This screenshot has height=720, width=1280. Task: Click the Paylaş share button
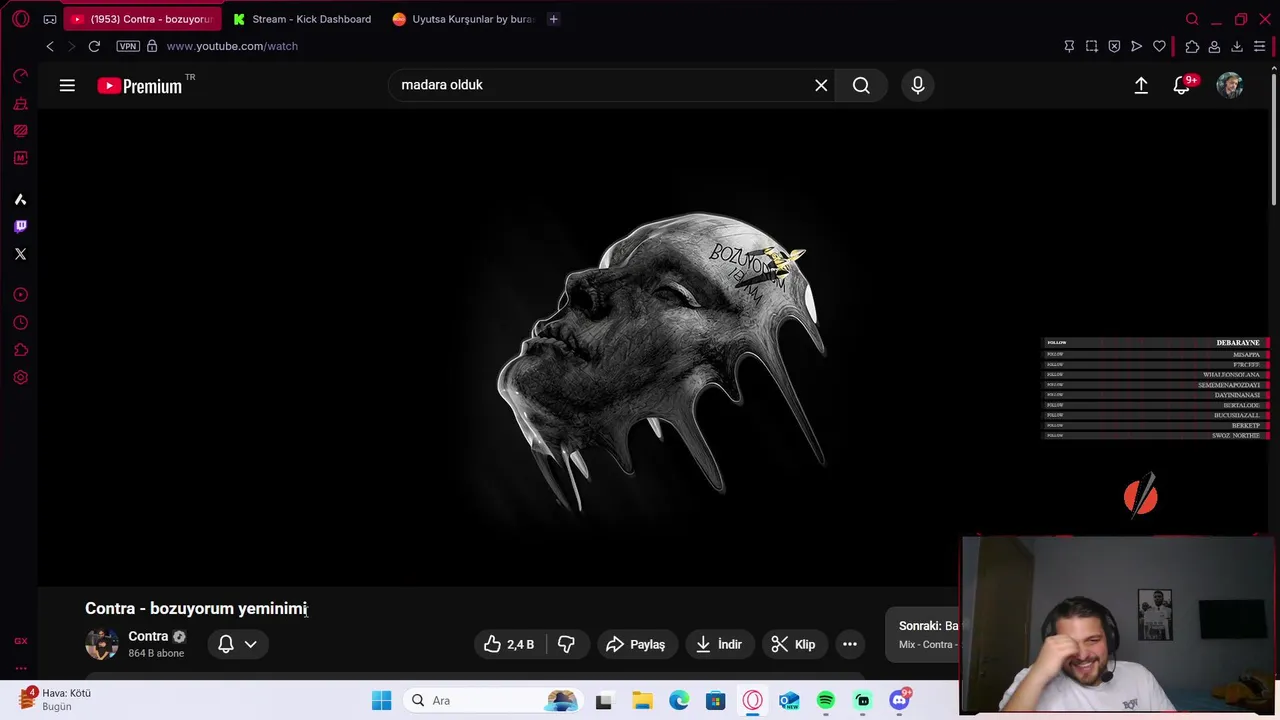[635, 644]
